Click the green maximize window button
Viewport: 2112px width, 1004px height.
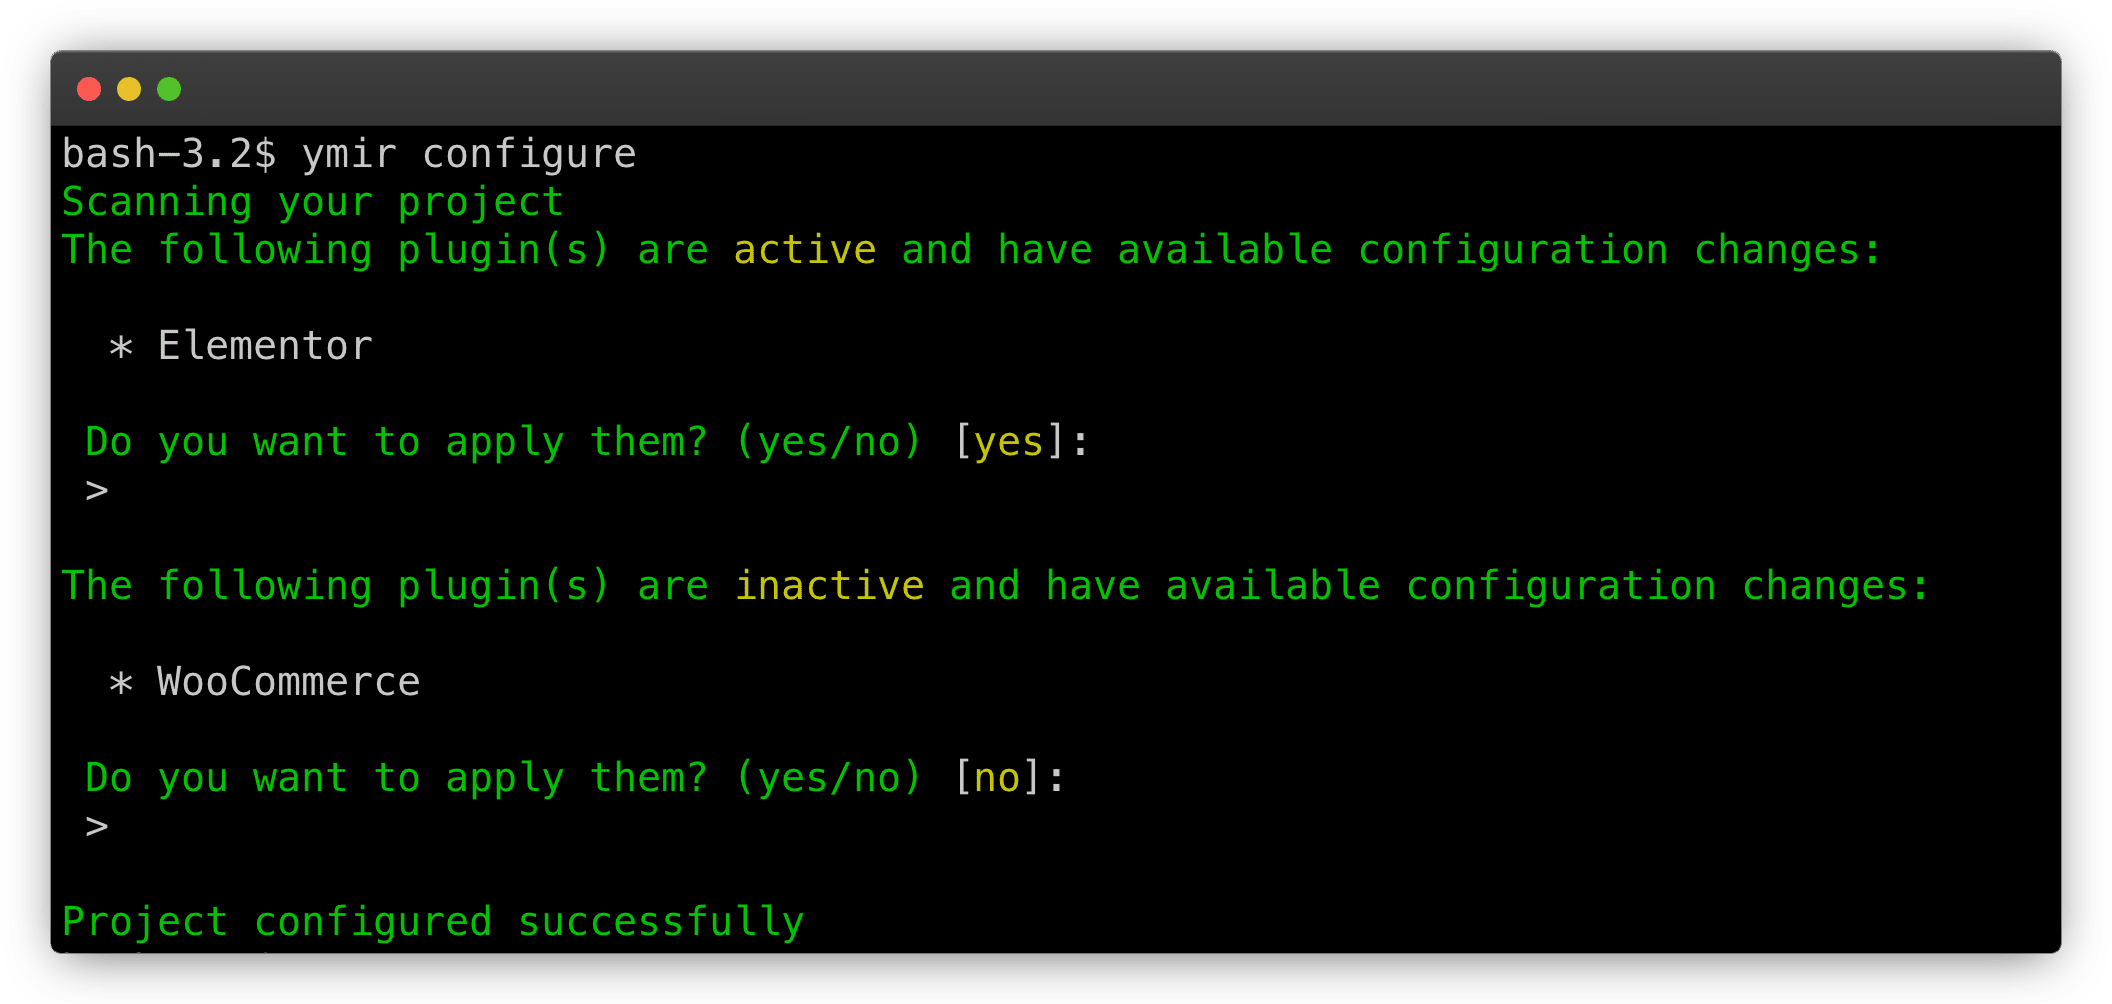(x=169, y=89)
